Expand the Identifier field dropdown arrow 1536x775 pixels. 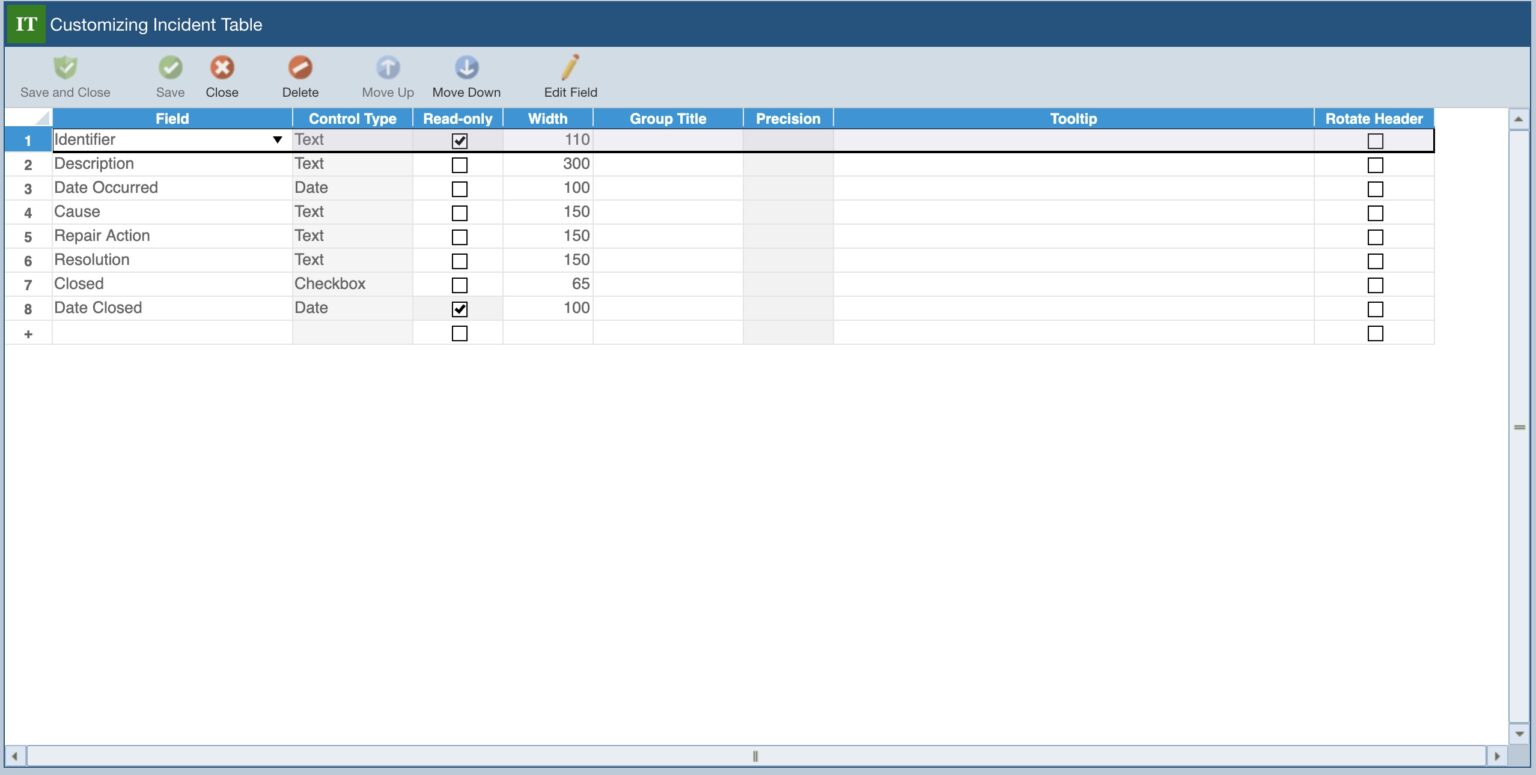pyautogui.click(x=277, y=140)
